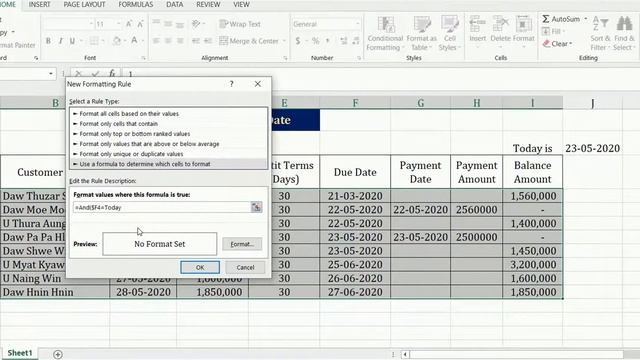Select 'Use a formula to determine which cells to format'

pos(169,164)
